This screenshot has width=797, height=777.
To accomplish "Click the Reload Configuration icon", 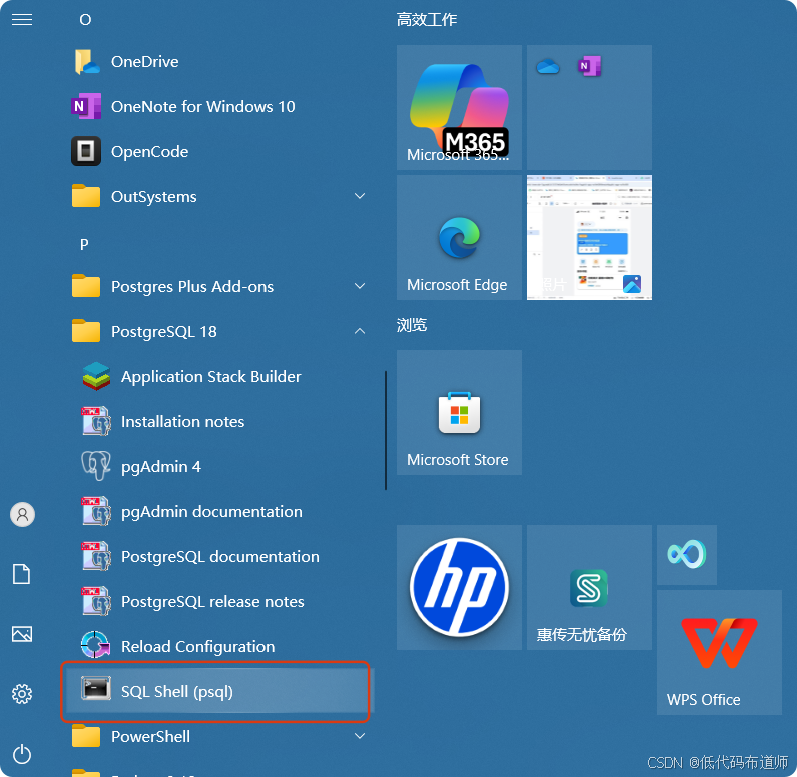I will pyautogui.click(x=95, y=645).
